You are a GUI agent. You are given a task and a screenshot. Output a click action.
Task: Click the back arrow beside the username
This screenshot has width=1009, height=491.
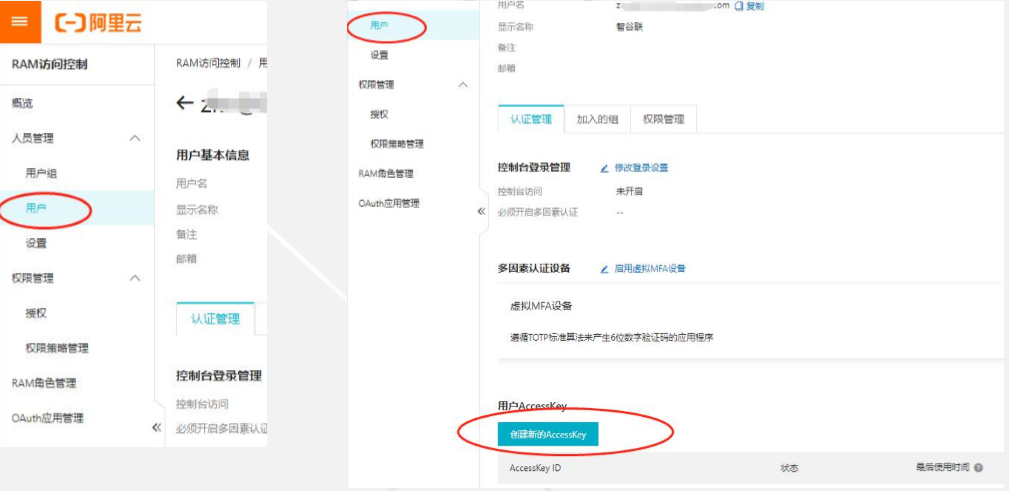[185, 103]
